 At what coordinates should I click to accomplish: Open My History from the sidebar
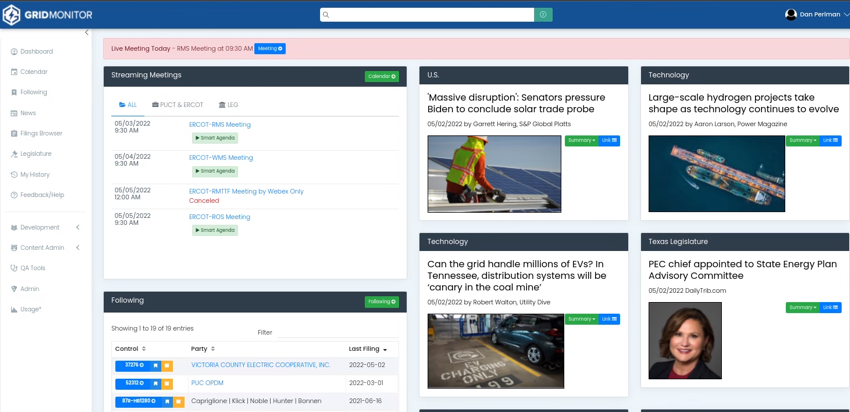tap(30, 175)
